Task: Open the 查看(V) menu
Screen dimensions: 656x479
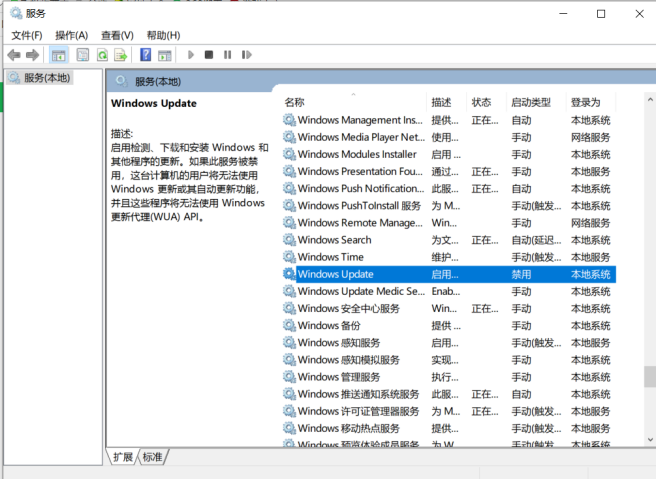Action: click(x=117, y=36)
